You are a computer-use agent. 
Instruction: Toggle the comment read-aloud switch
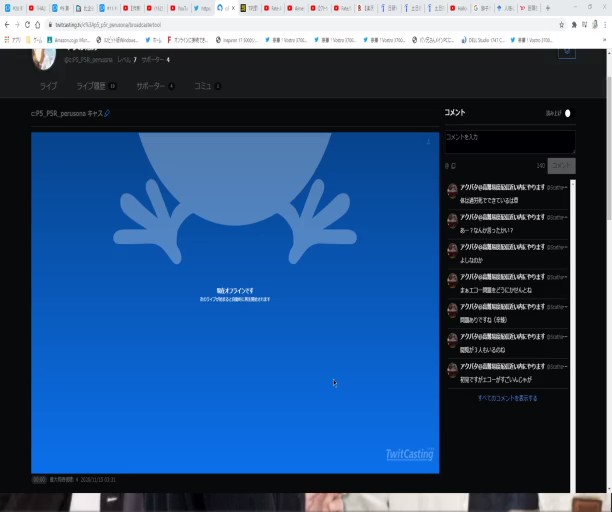pos(568,113)
